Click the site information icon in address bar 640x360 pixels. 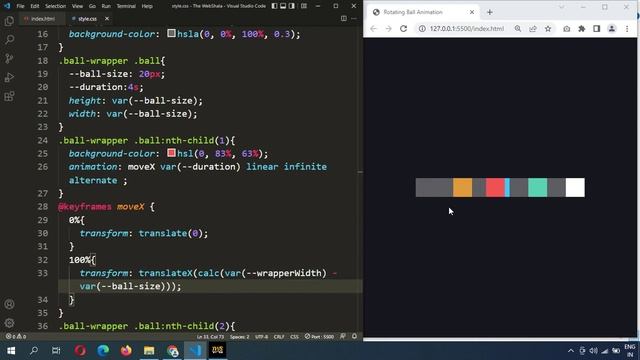tap(422, 29)
